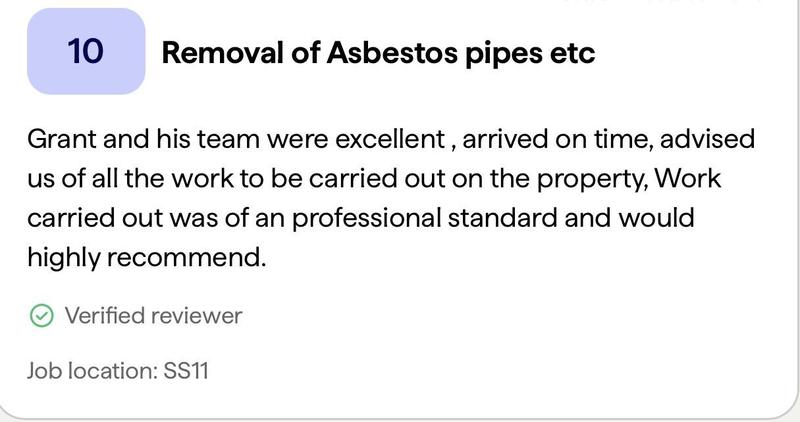Click the purple score badge showing 10
The image size is (800, 422).
click(x=86, y=52)
